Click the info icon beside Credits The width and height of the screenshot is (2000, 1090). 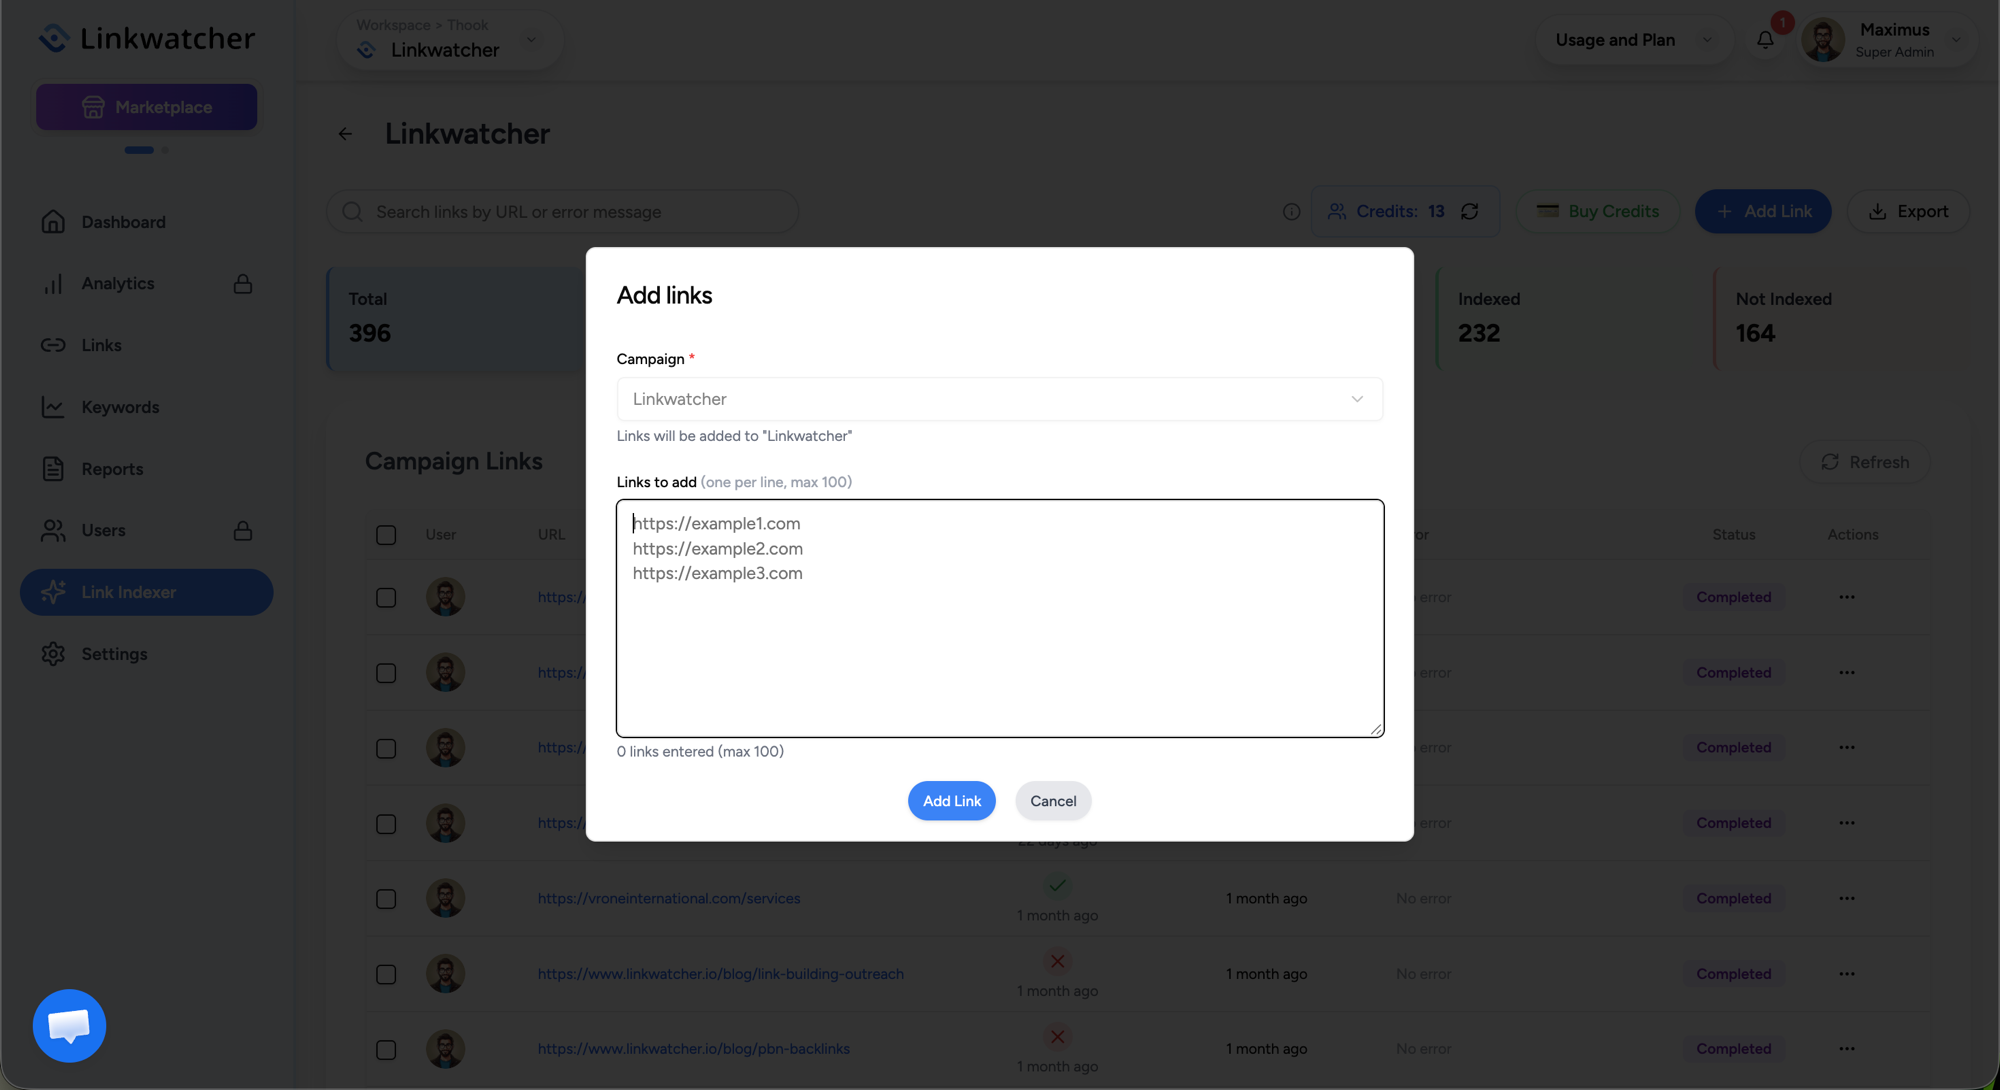[x=1291, y=212]
